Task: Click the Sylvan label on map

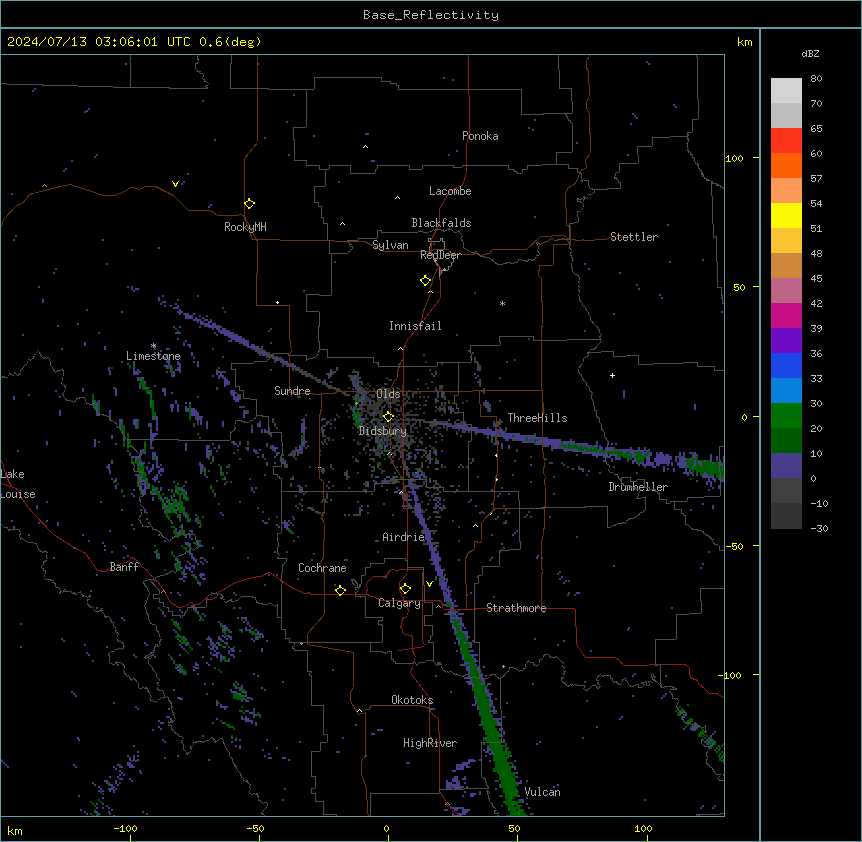Action: click(390, 245)
